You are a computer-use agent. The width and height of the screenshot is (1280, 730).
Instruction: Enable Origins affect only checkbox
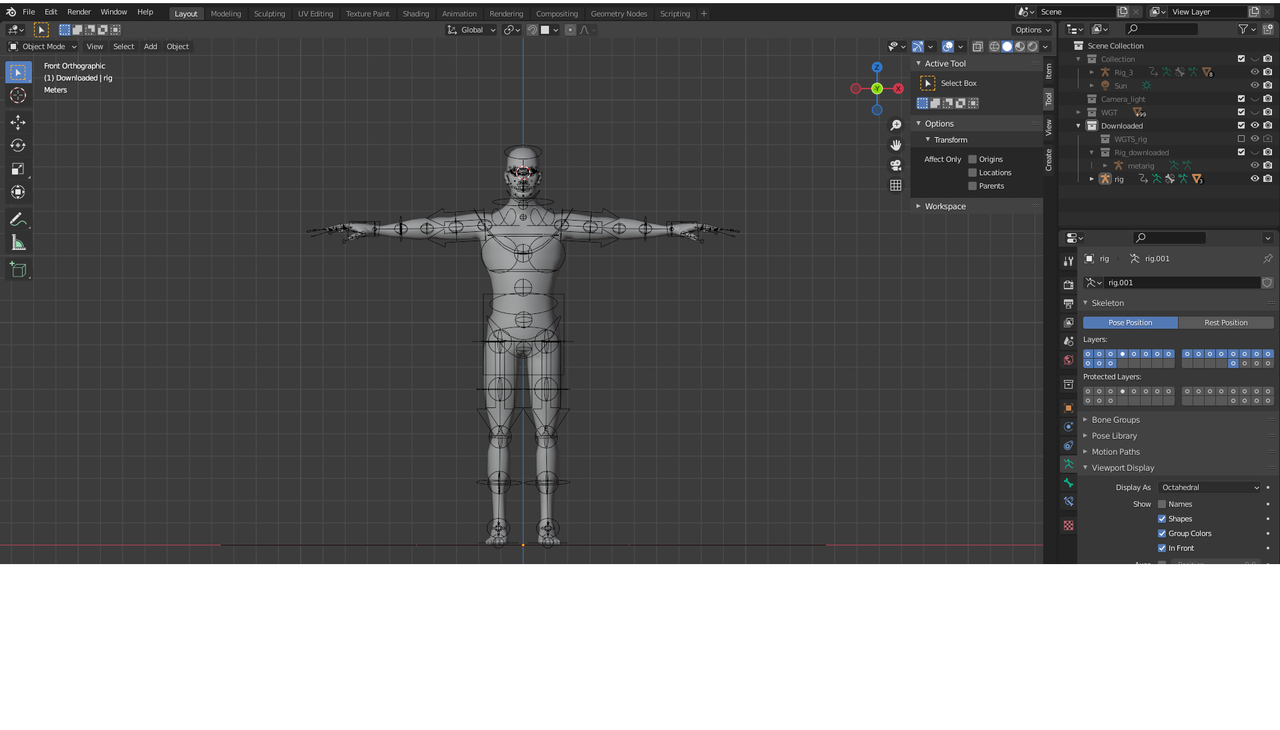(x=972, y=159)
